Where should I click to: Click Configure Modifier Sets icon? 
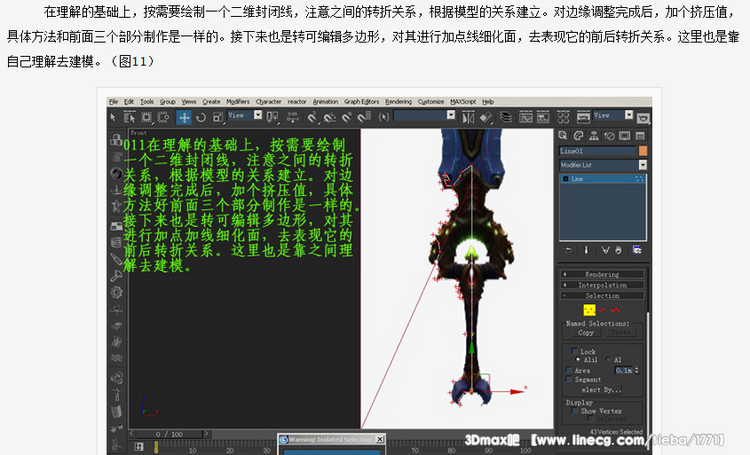637,250
